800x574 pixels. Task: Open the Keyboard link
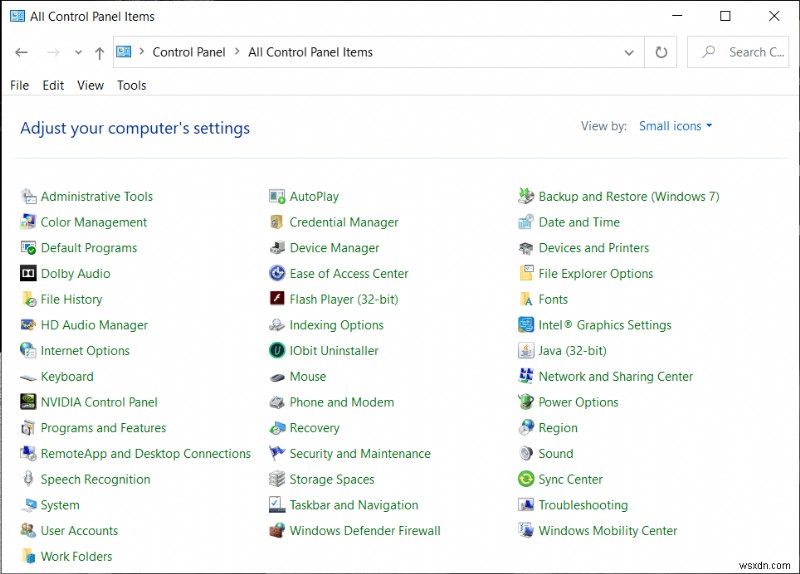point(67,377)
